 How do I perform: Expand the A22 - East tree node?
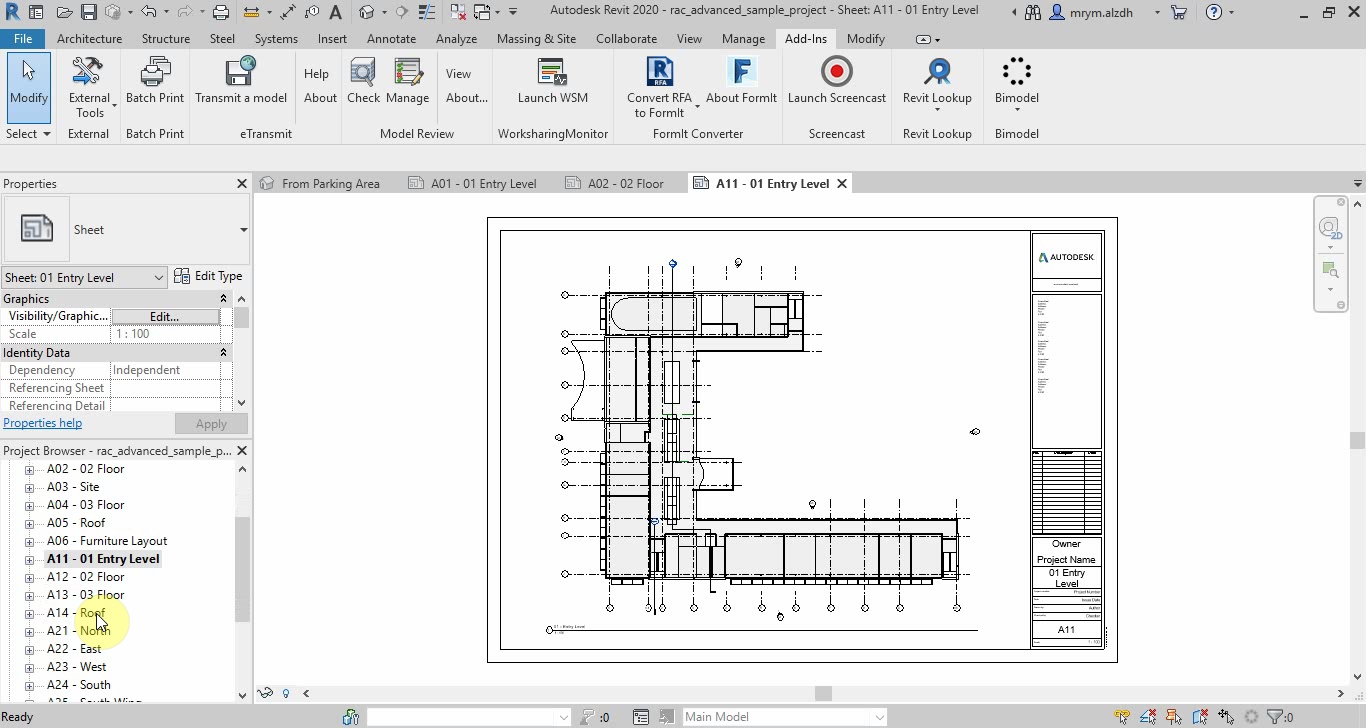(29, 649)
